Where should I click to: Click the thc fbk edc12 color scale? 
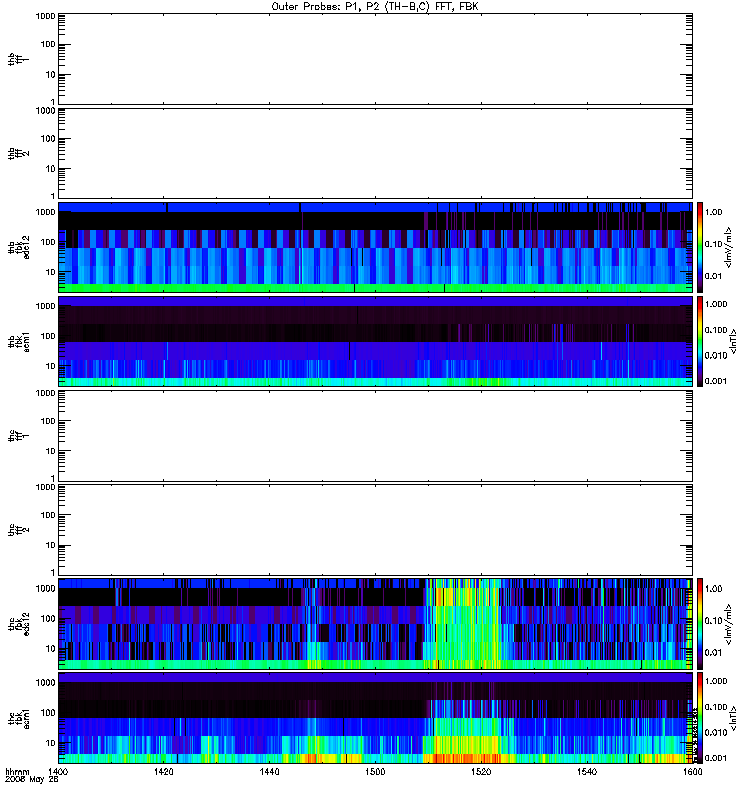pos(700,624)
